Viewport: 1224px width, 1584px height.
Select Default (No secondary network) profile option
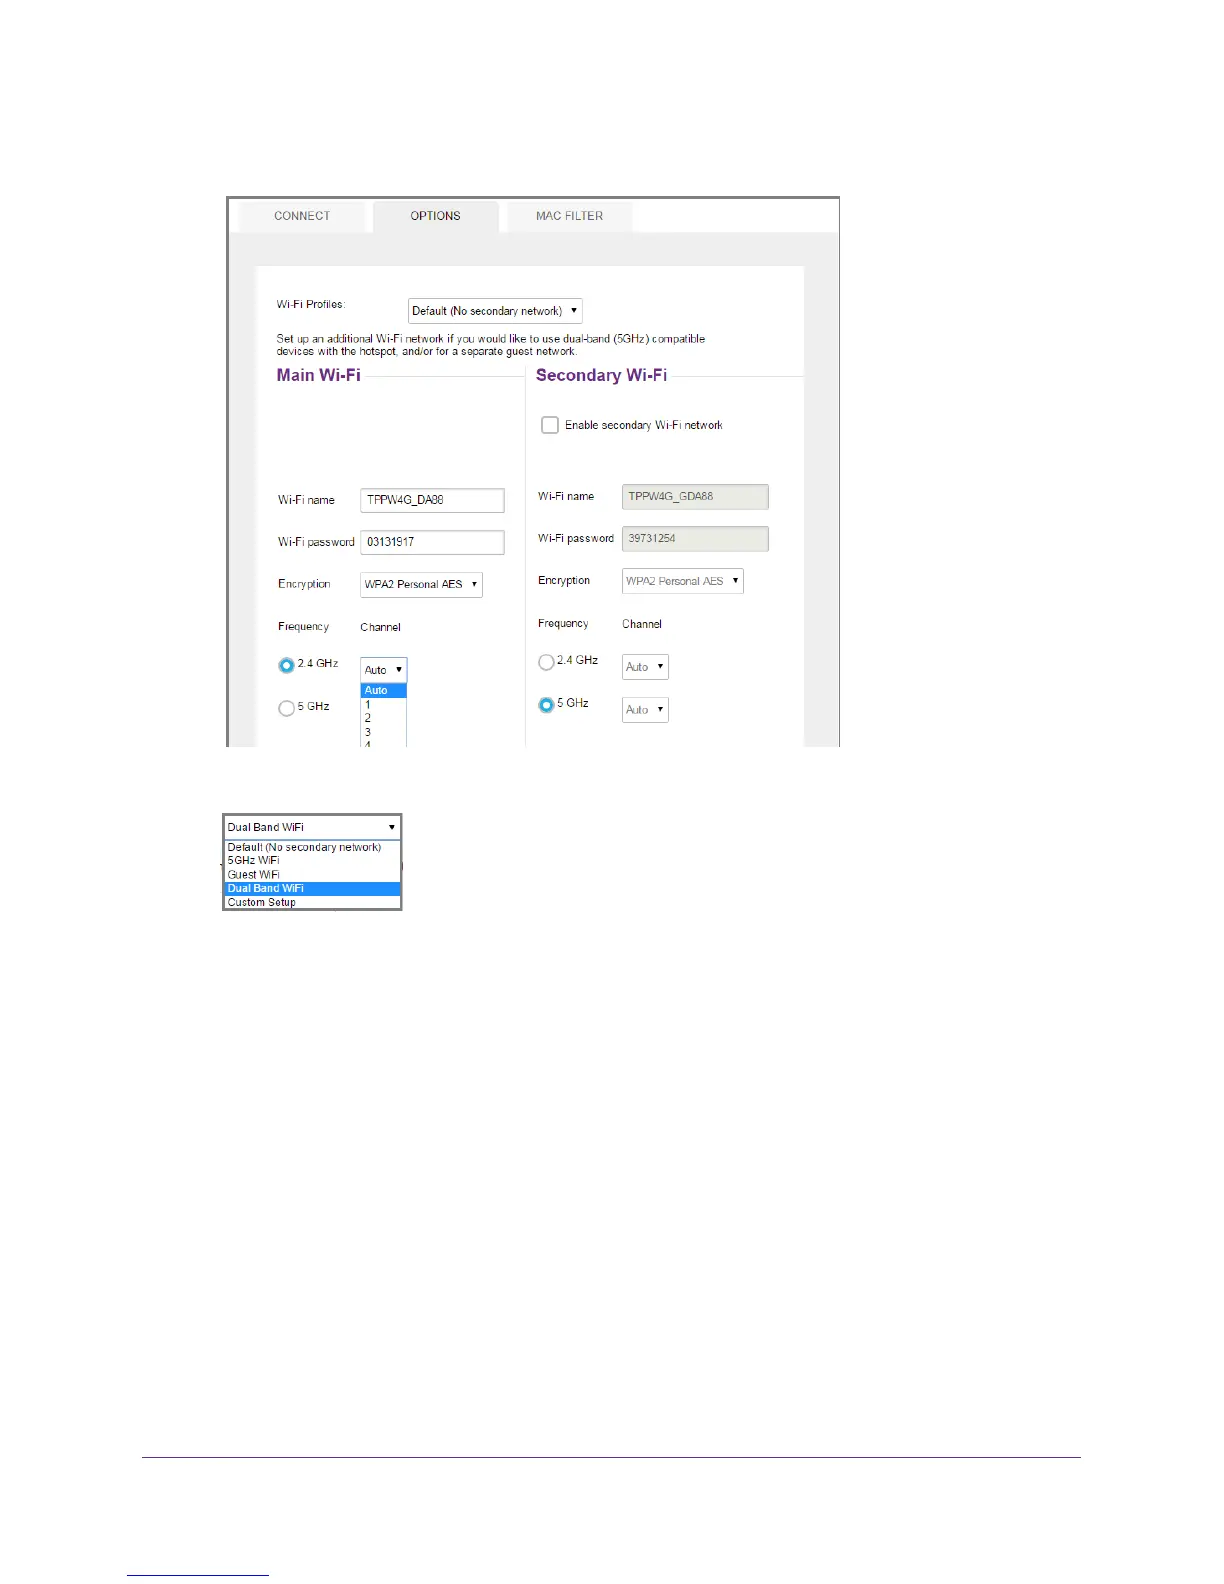(312, 847)
